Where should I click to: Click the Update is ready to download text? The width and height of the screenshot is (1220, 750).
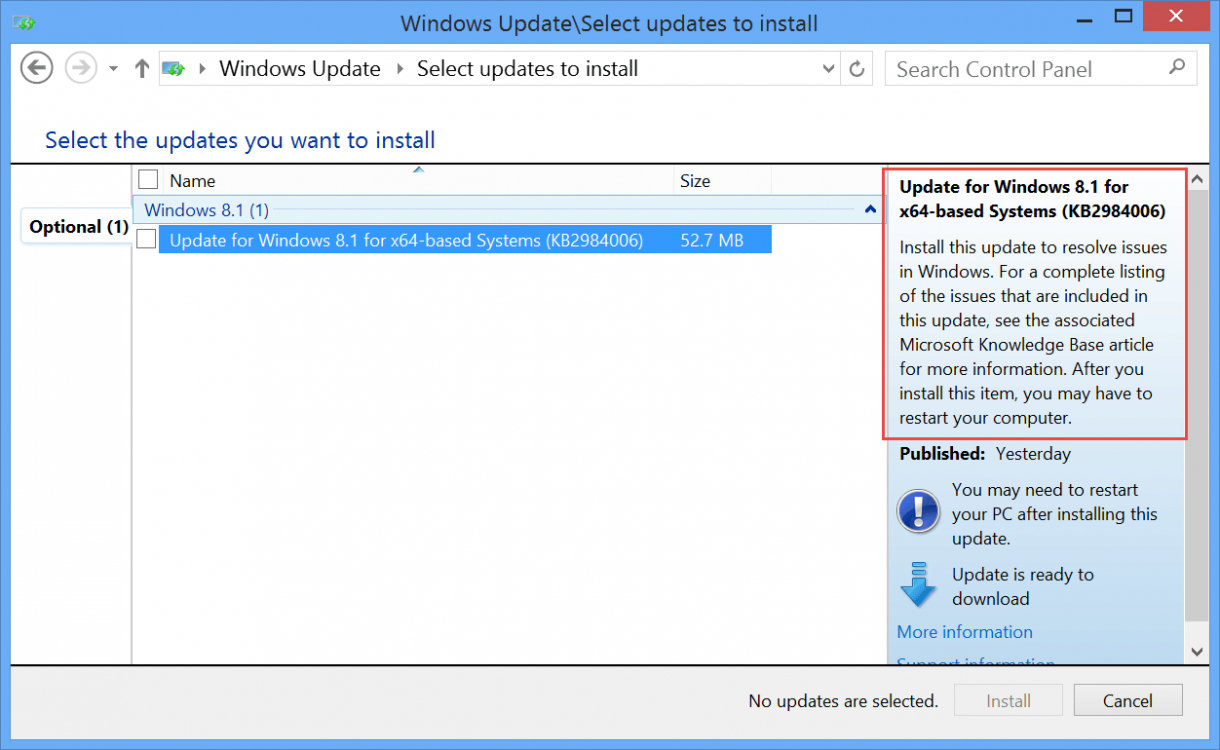point(1023,587)
